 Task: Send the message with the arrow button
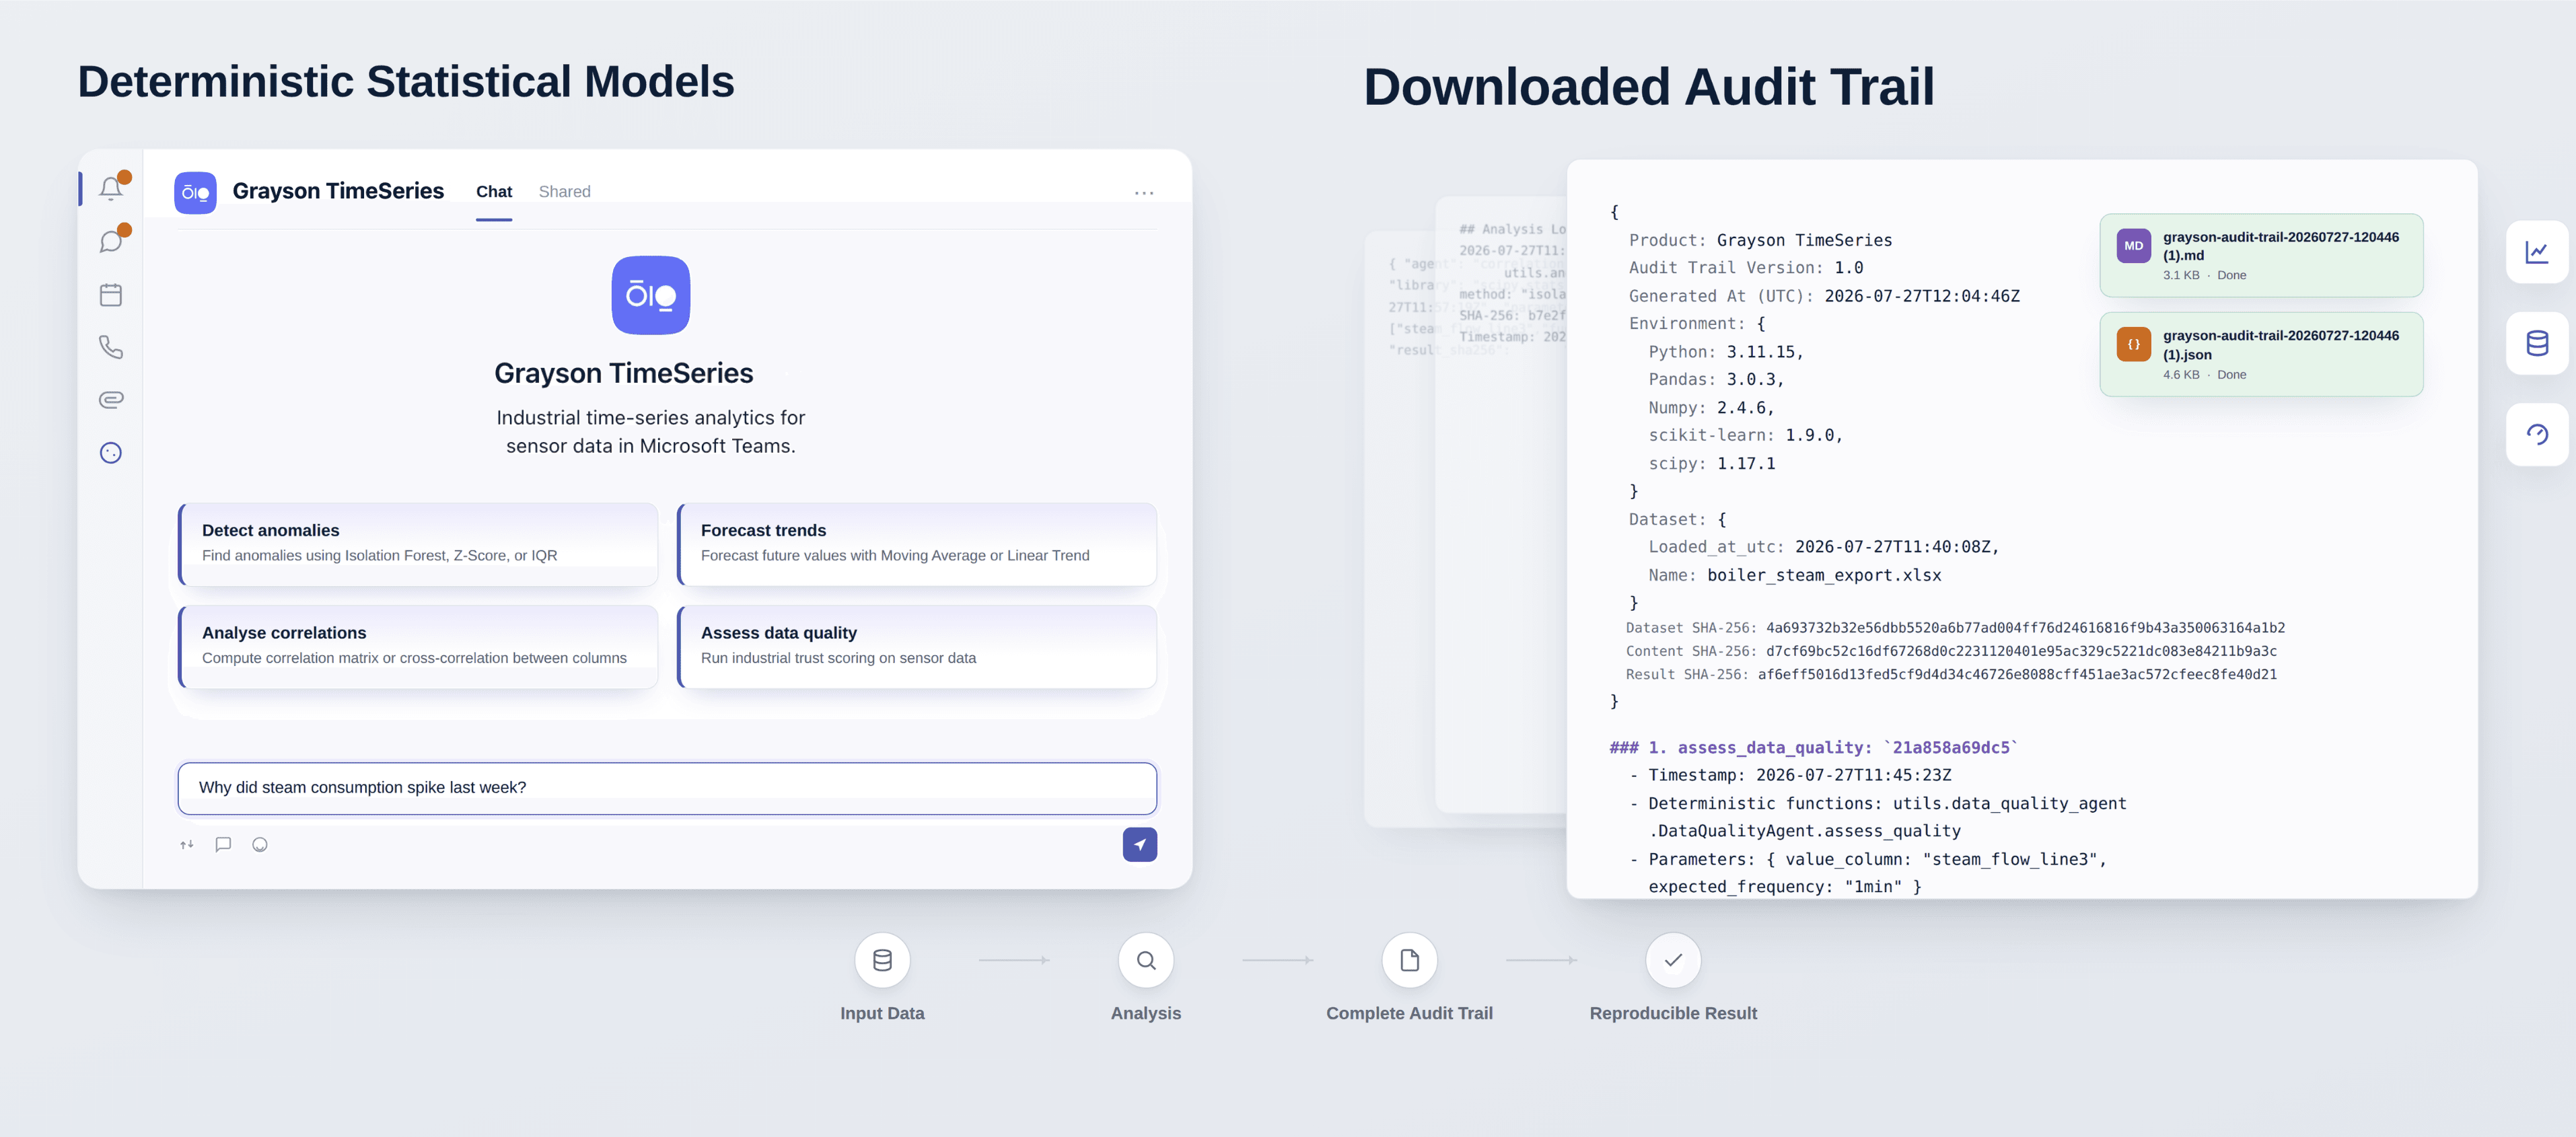(1139, 845)
